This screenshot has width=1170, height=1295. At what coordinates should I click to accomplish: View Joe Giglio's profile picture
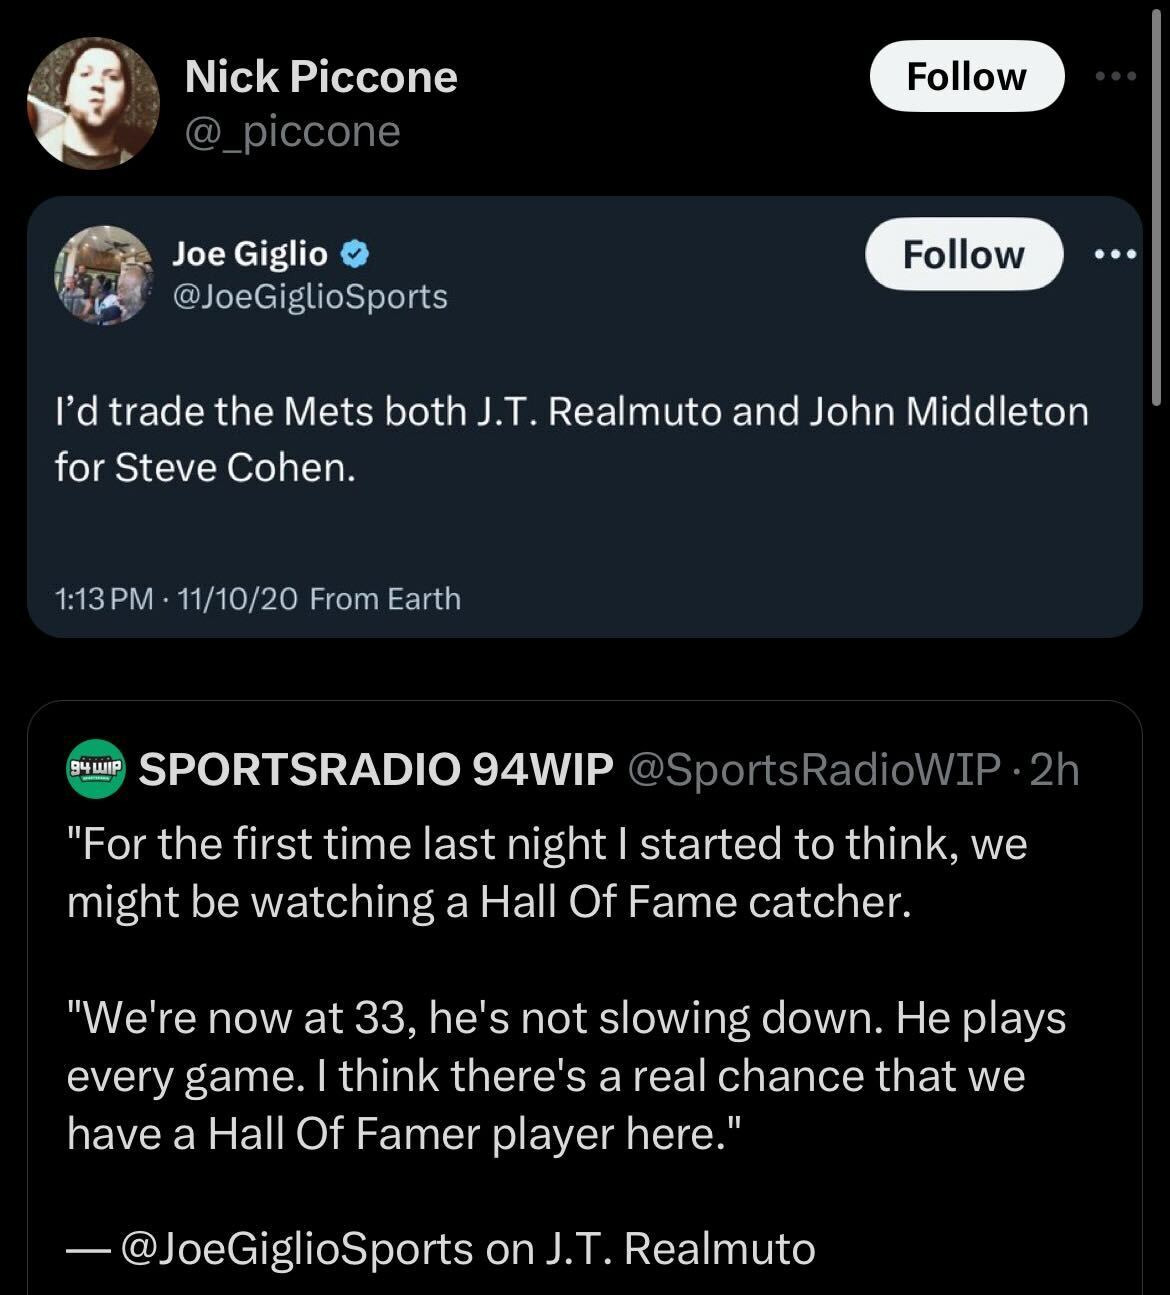104,275
